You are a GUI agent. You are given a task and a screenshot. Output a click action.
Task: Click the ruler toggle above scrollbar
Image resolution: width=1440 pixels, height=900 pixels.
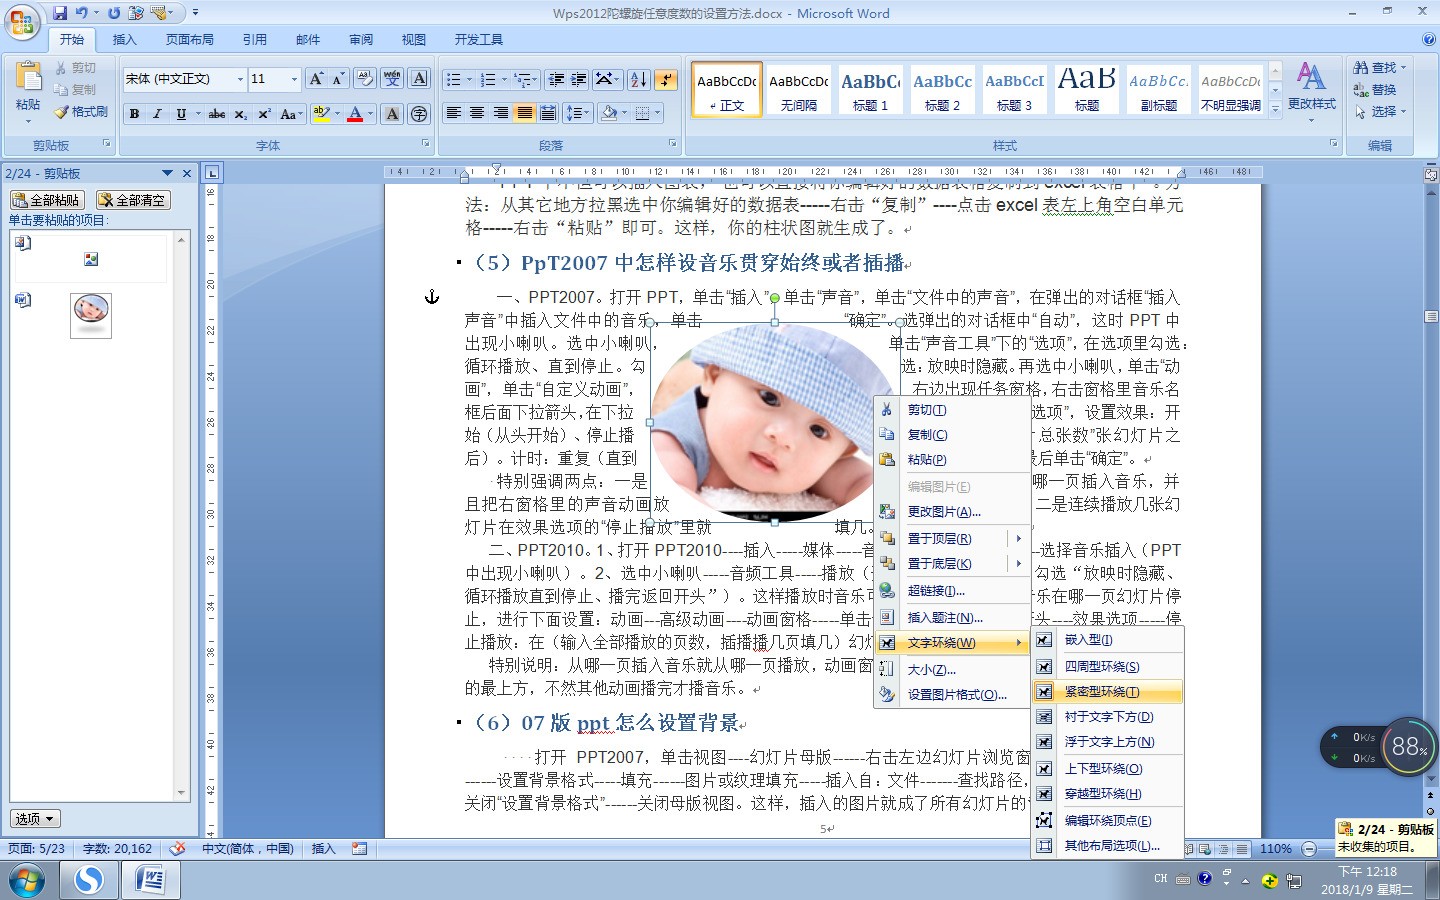click(1431, 174)
